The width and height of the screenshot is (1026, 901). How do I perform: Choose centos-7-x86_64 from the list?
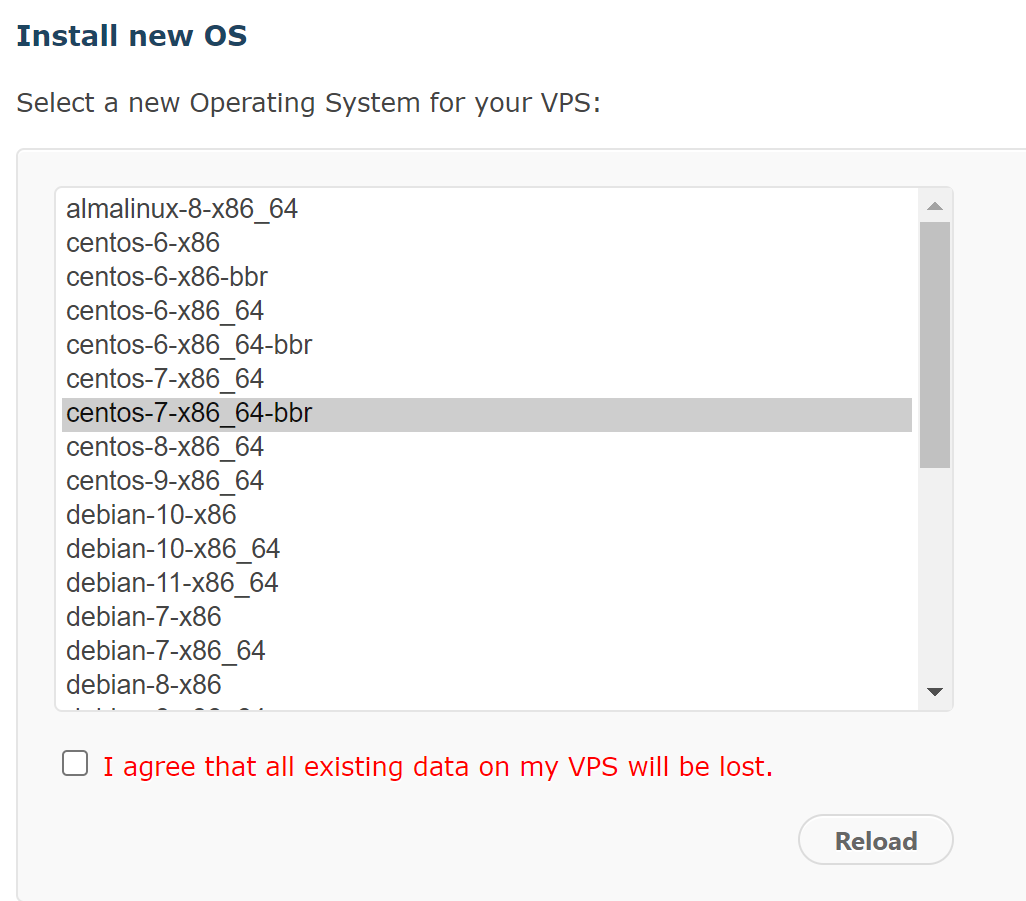(x=165, y=379)
